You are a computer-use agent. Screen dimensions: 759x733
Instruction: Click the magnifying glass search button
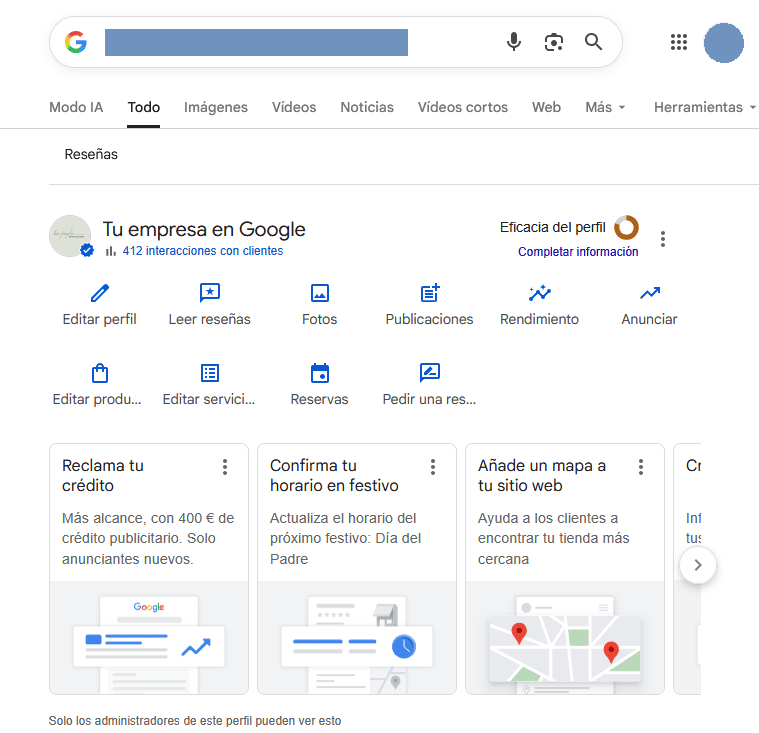(593, 42)
